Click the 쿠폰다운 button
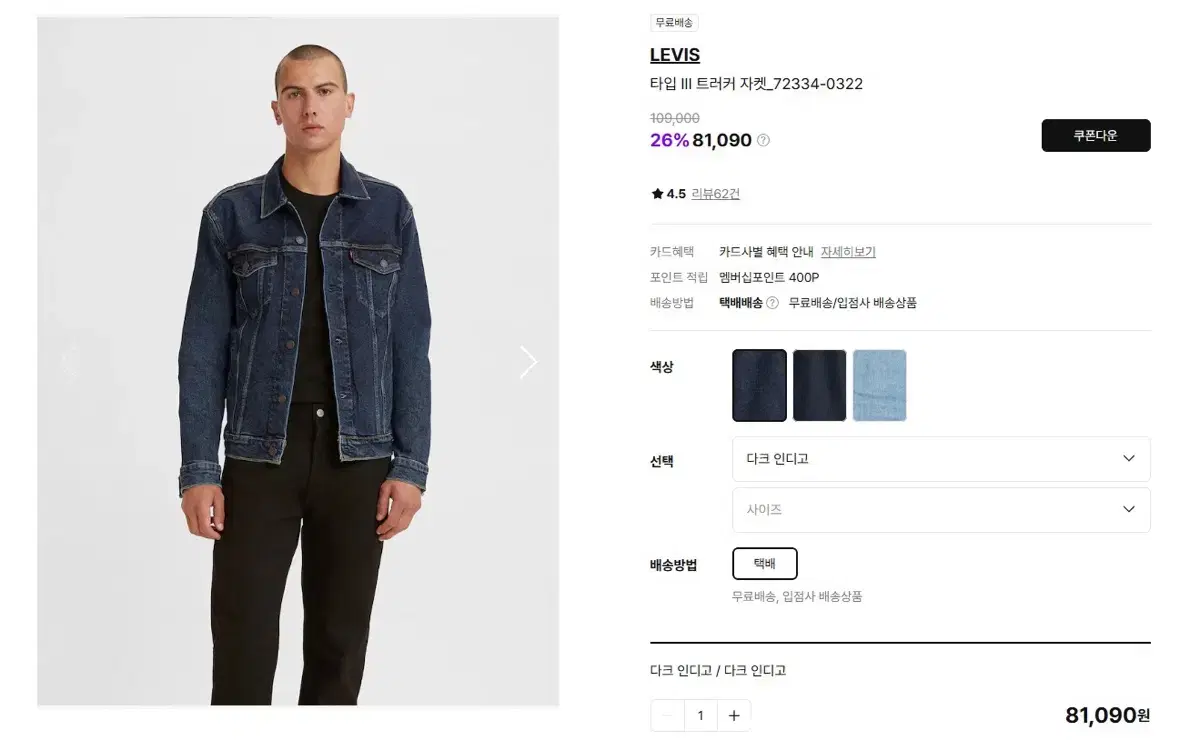 pos(1096,136)
